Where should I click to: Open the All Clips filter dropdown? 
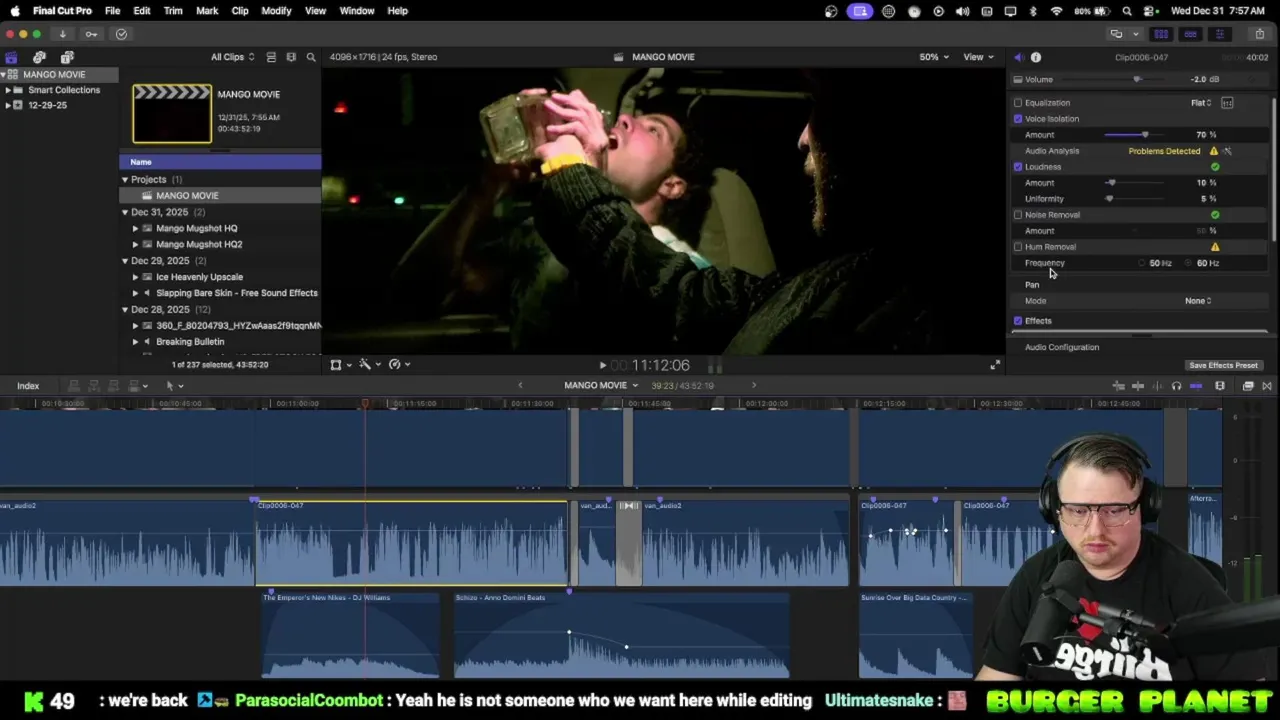tap(232, 57)
